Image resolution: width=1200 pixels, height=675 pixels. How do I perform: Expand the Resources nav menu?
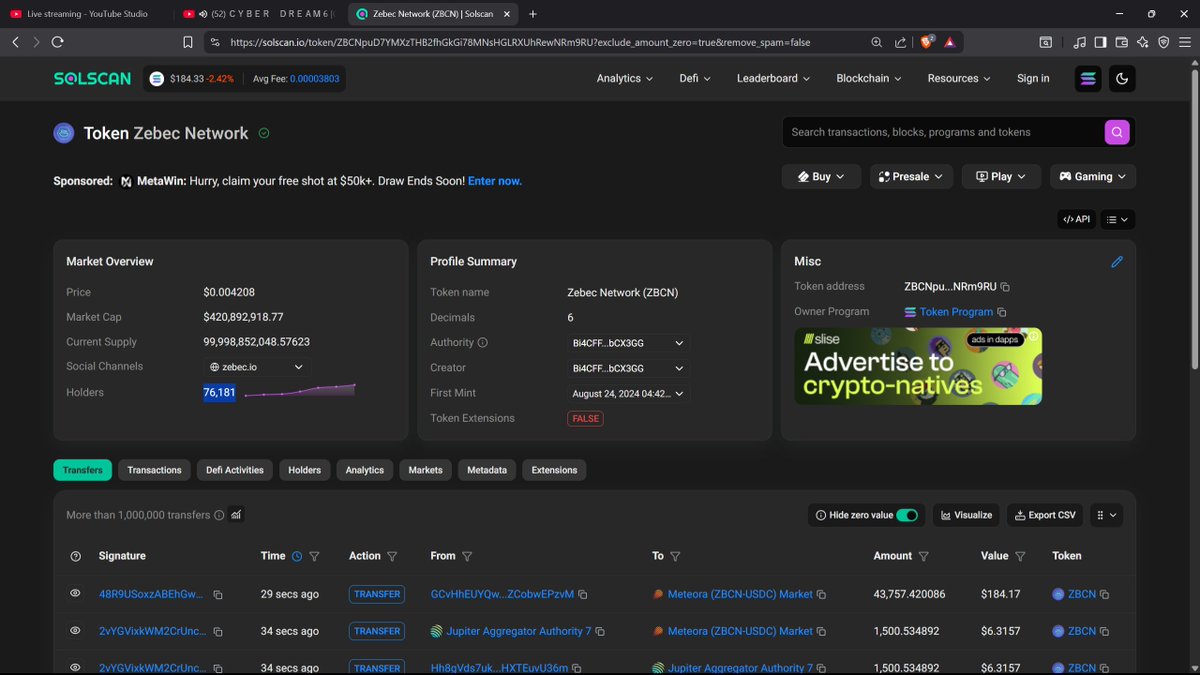point(959,78)
